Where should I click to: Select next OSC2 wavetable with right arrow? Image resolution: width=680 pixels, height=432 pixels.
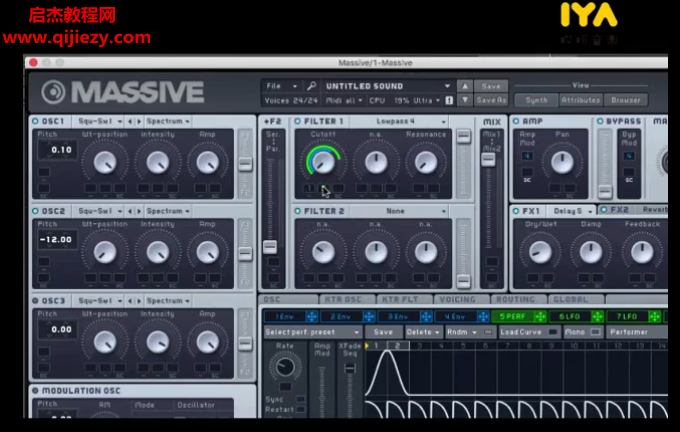click(139, 211)
